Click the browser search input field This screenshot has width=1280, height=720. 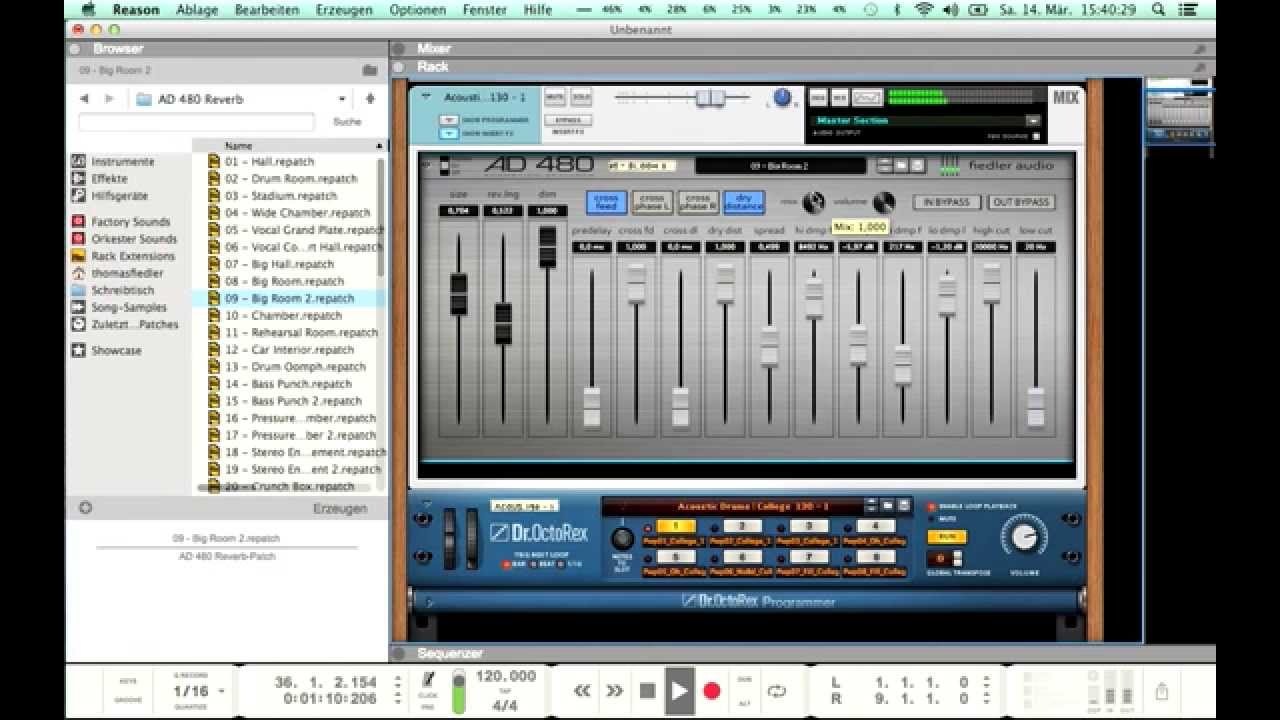(x=196, y=122)
